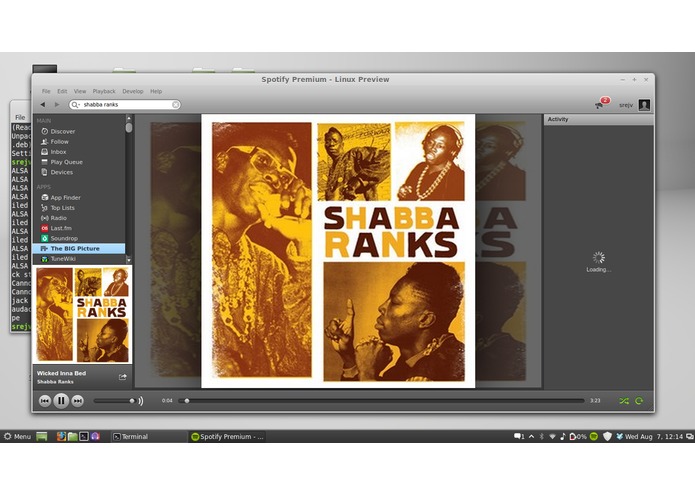Adjust the volume slider
Image resolution: width=695 pixels, height=494 pixels.
pos(113,401)
